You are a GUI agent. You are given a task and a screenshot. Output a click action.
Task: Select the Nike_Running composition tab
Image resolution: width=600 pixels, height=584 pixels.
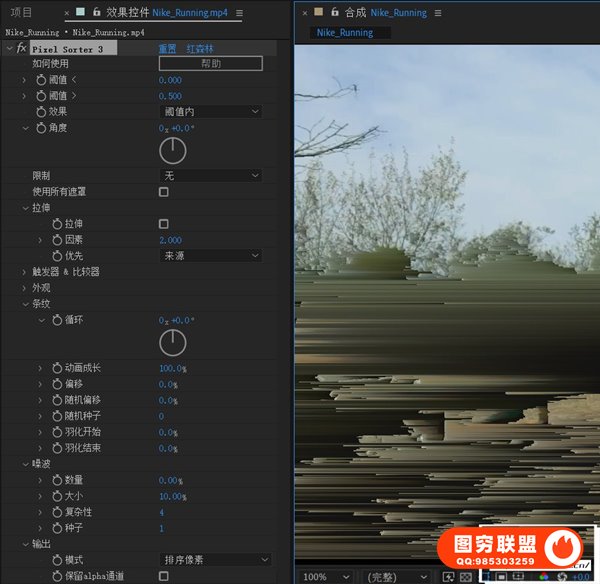[345, 32]
